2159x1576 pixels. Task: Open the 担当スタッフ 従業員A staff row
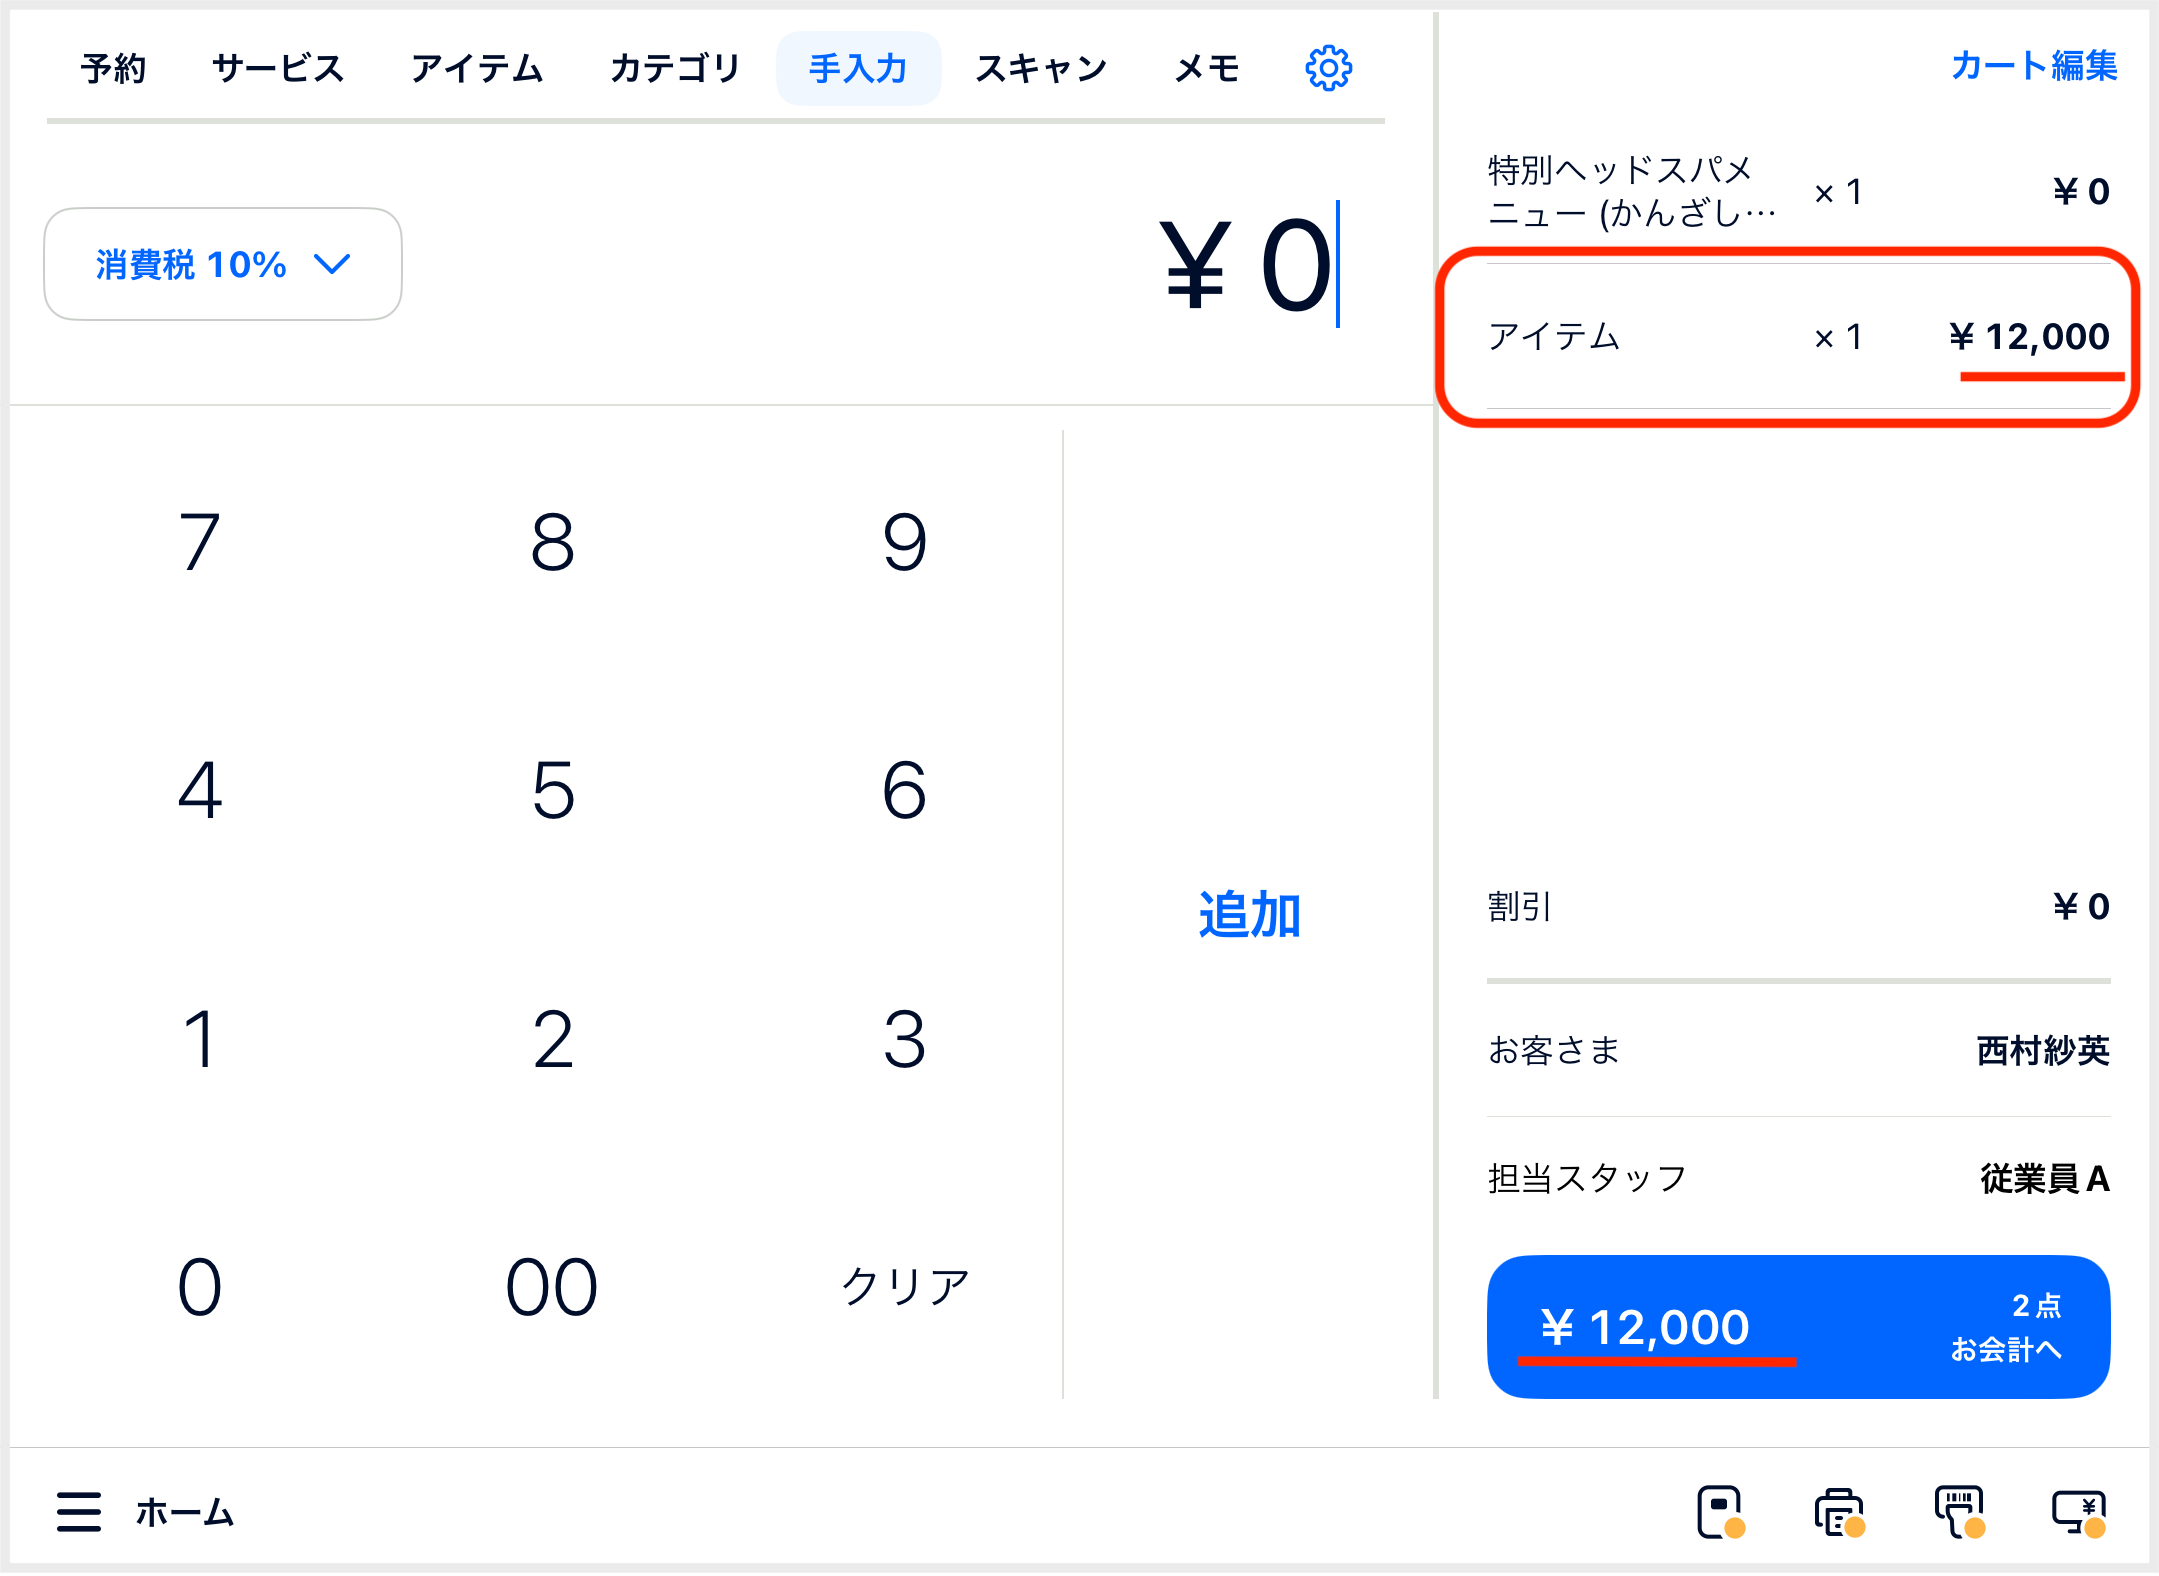1798,1178
